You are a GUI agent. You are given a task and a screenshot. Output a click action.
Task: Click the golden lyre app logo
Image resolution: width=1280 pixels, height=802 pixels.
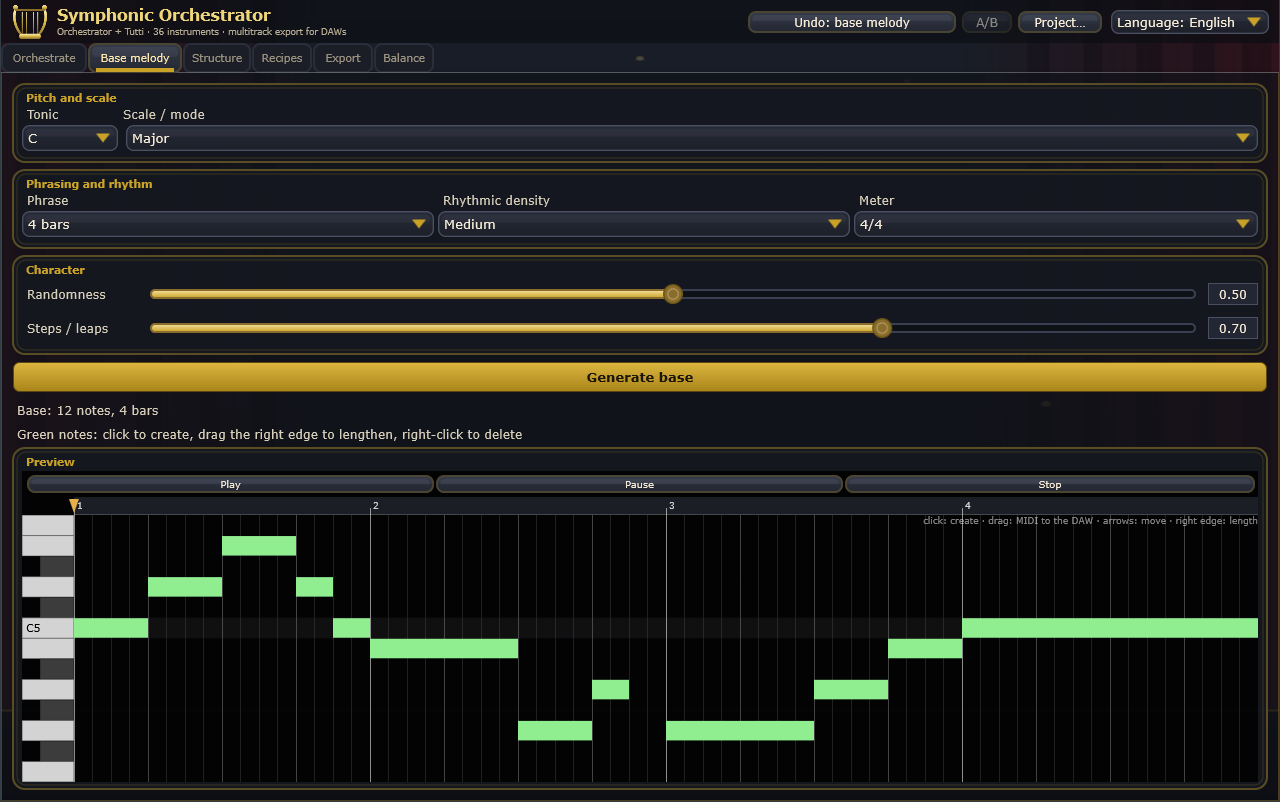point(30,21)
